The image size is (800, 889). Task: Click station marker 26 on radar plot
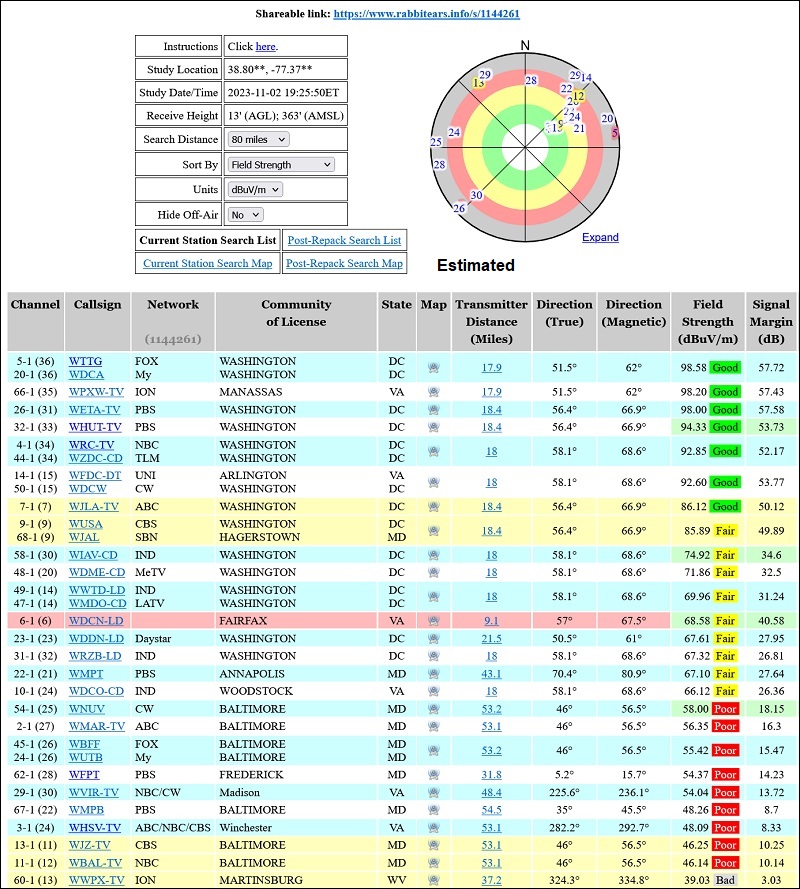coord(459,208)
